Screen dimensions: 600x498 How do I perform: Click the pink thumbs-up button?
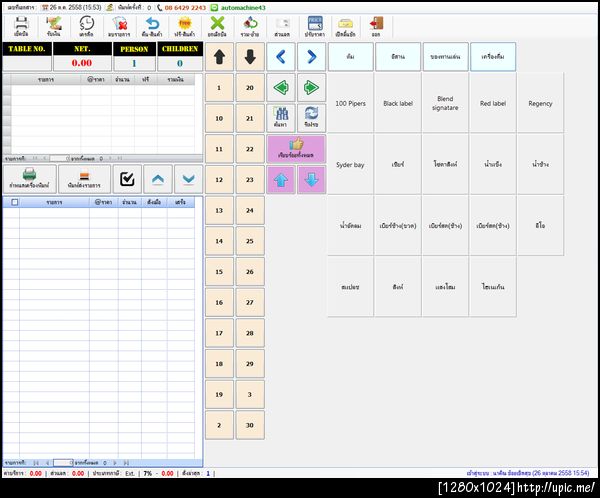296,149
